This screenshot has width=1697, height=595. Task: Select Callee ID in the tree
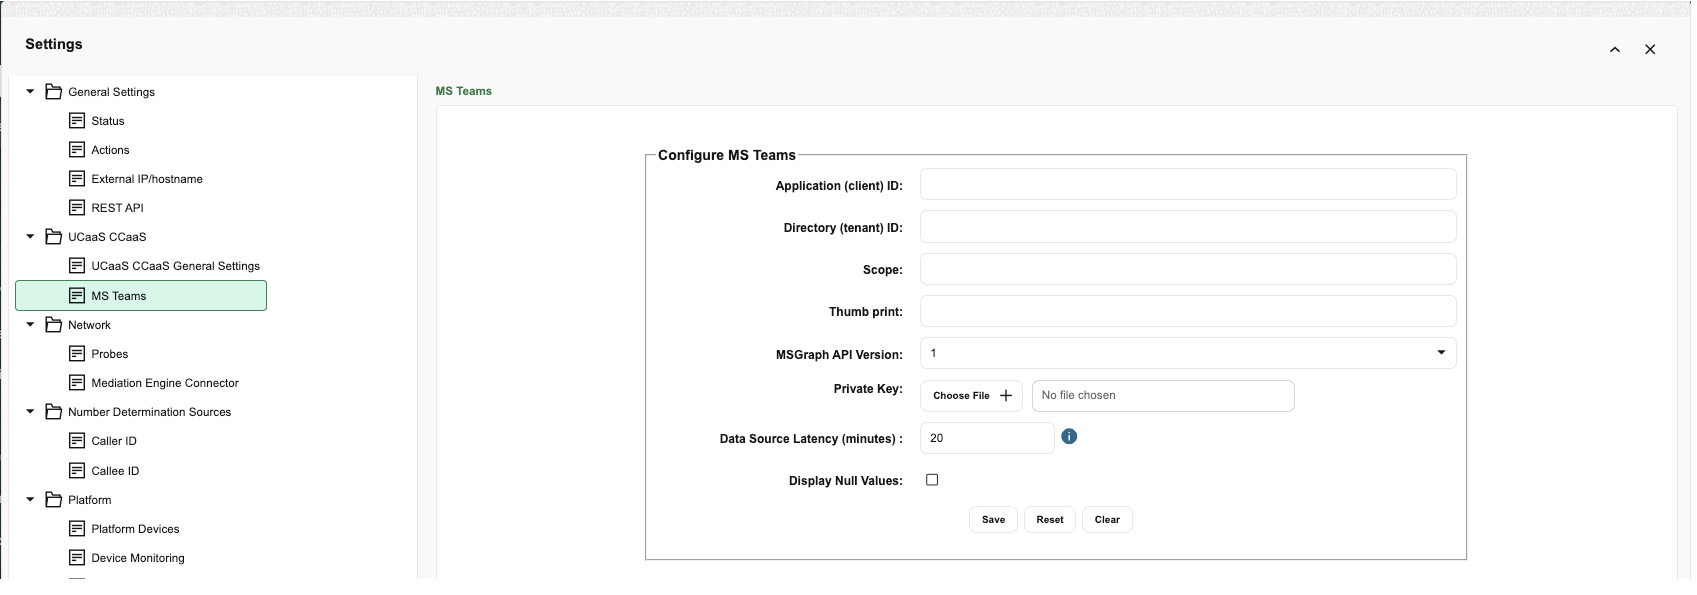coord(115,471)
